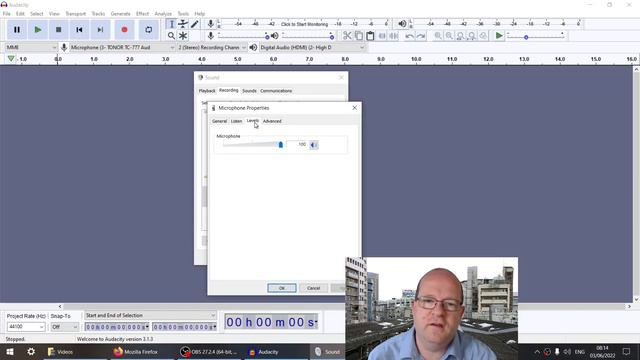Toggle the Loop button
Screen dimensions: 640x360
click(x=149, y=30)
